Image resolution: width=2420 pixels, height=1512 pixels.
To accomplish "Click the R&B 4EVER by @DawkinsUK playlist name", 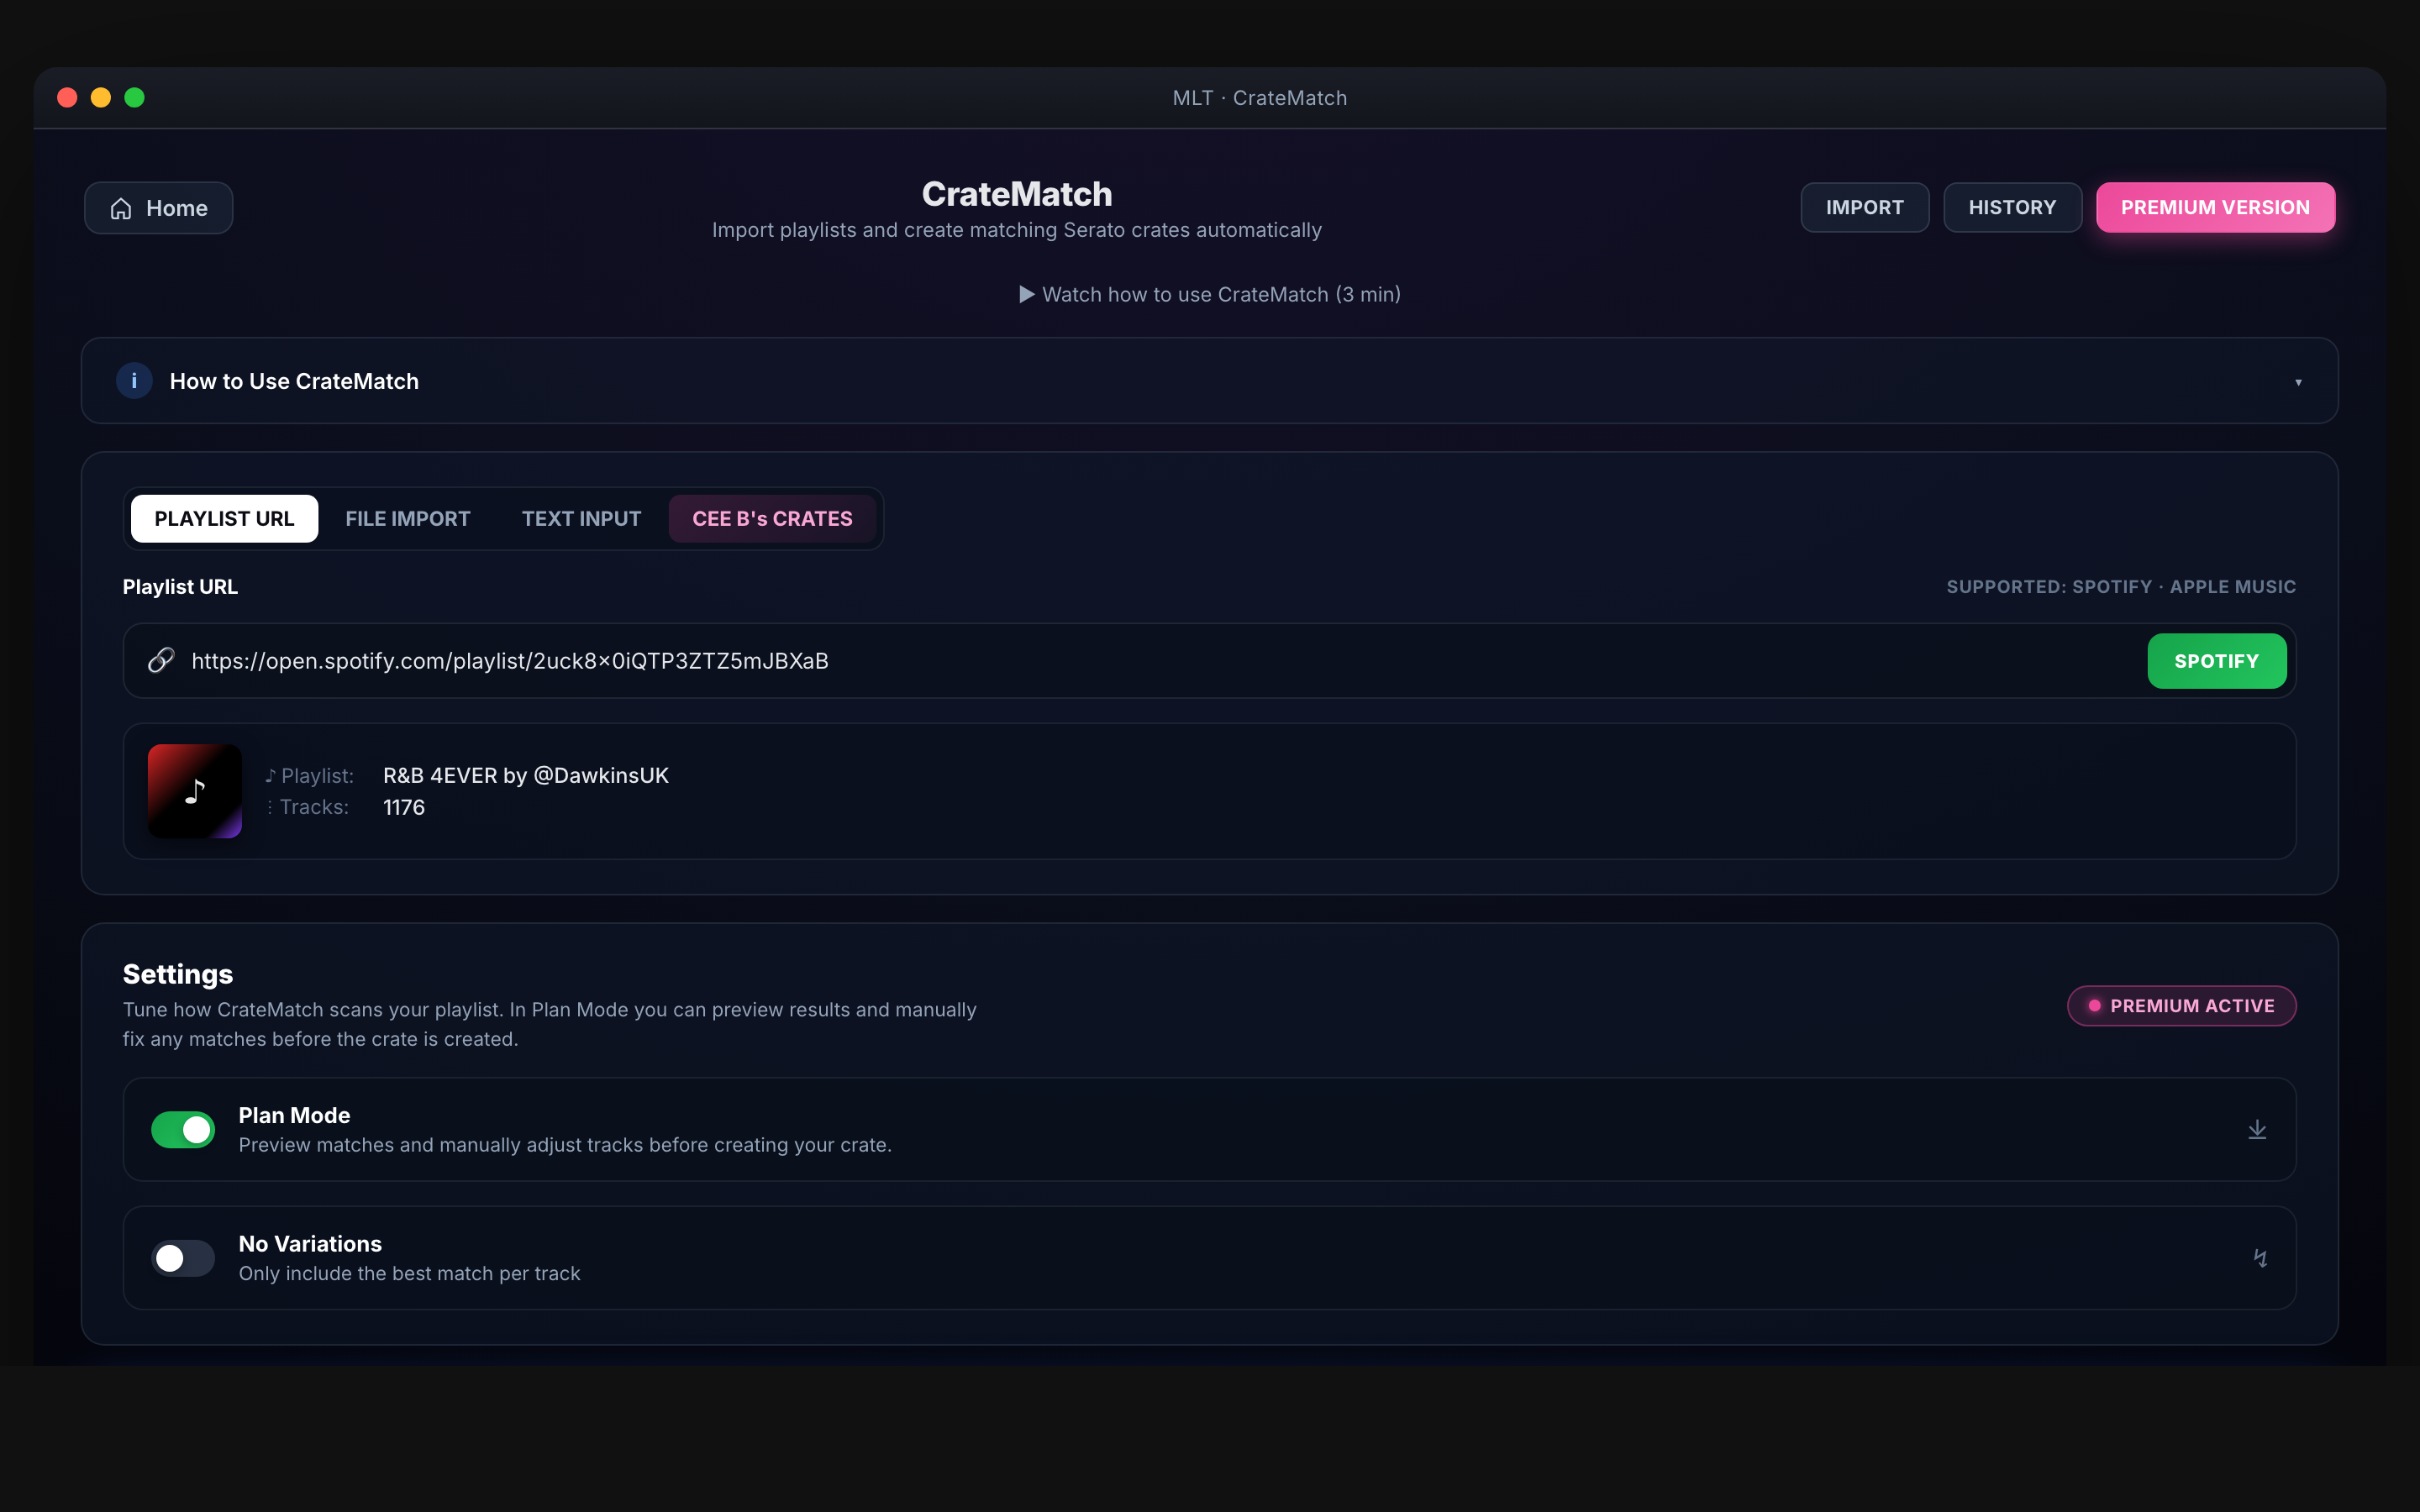I will point(526,775).
